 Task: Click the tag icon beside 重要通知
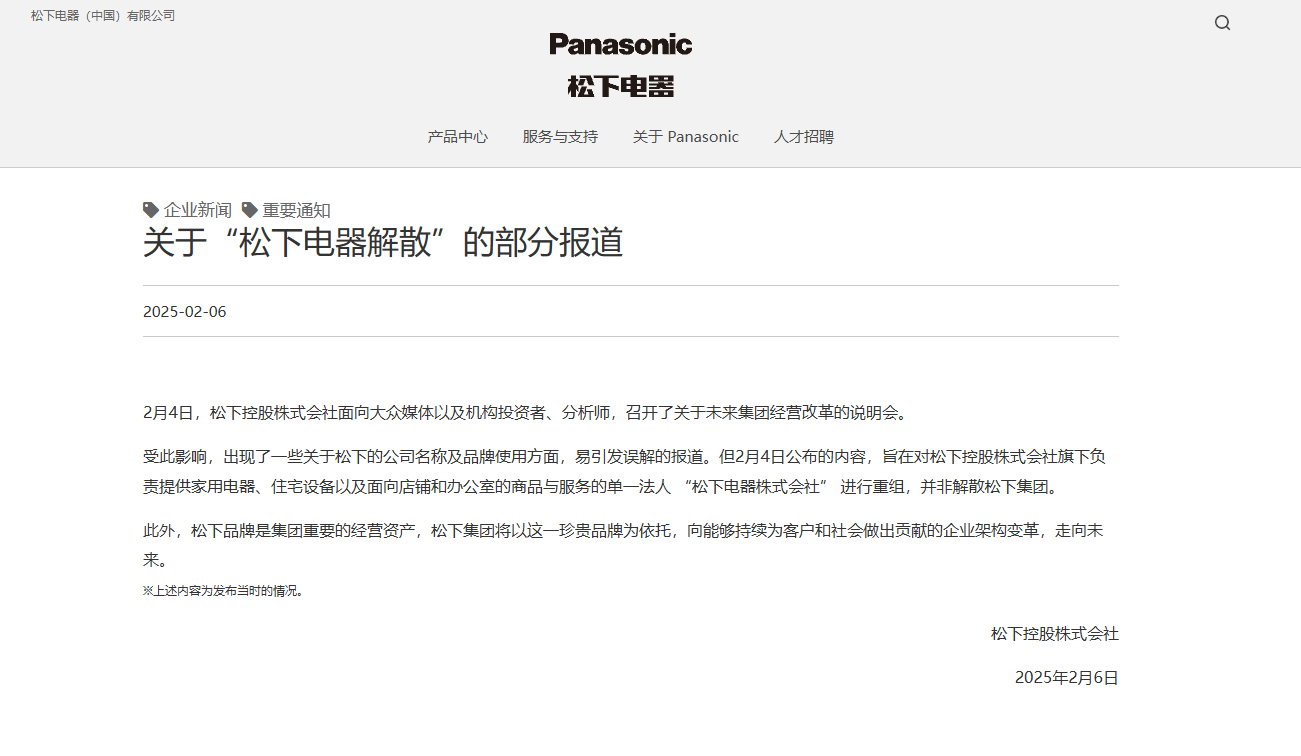(250, 209)
